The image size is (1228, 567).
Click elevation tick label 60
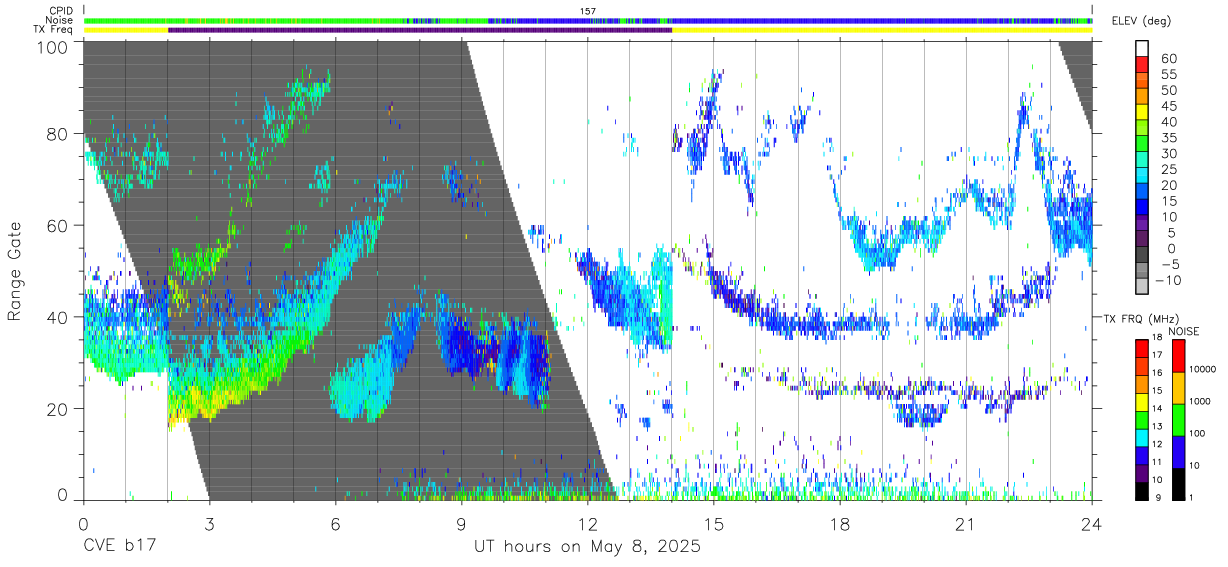(1167, 59)
